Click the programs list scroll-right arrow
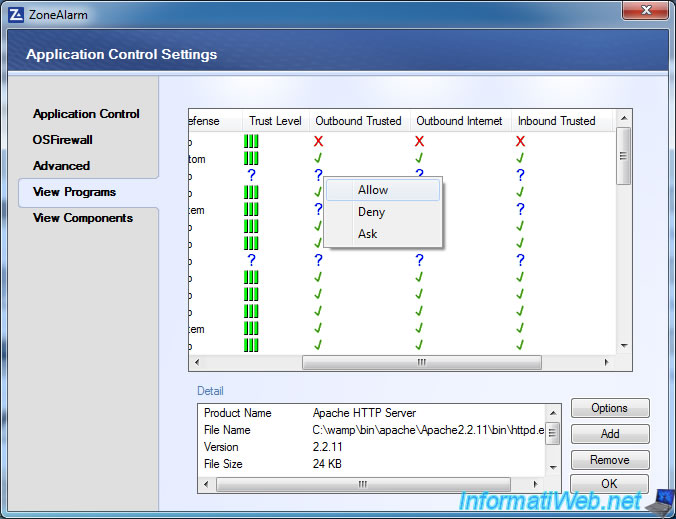The width and height of the screenshot is (676, 519). click(607, 362)
